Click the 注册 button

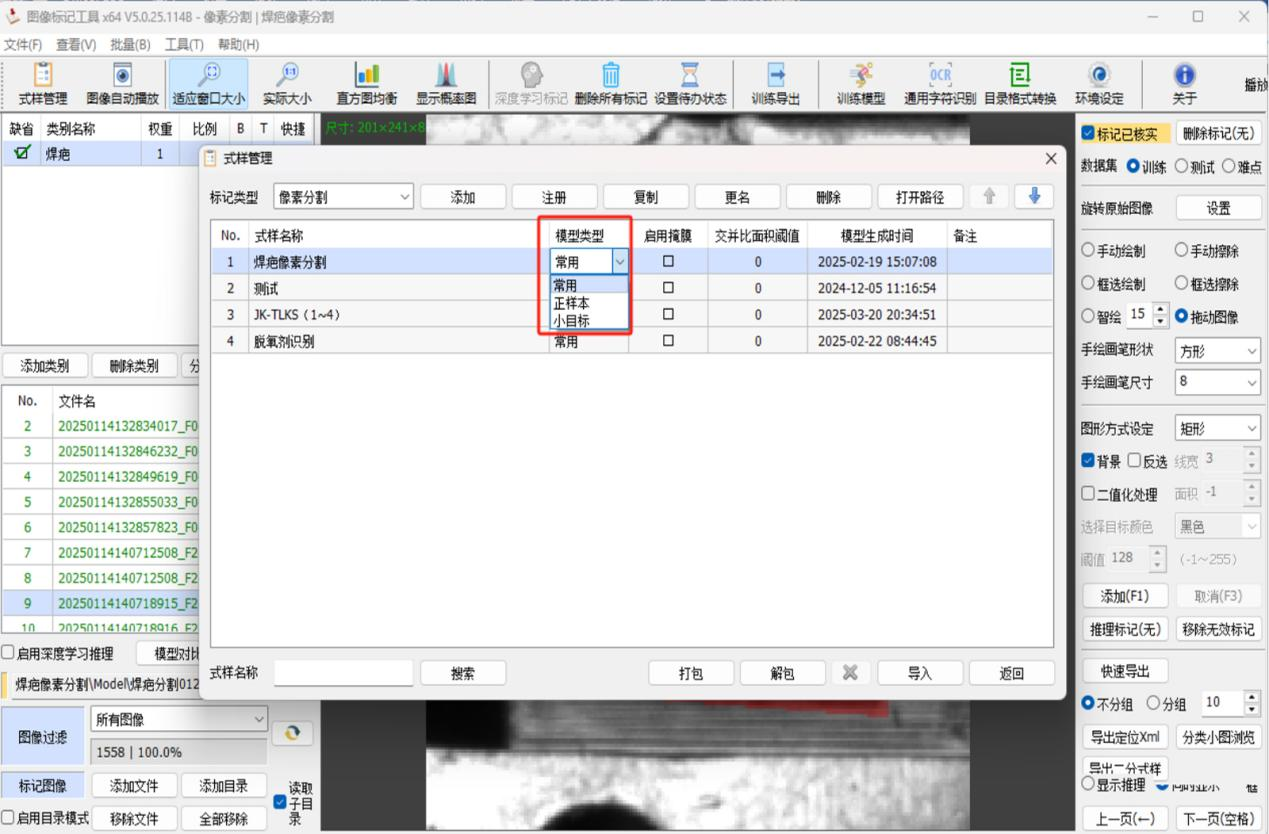(554, 197)
